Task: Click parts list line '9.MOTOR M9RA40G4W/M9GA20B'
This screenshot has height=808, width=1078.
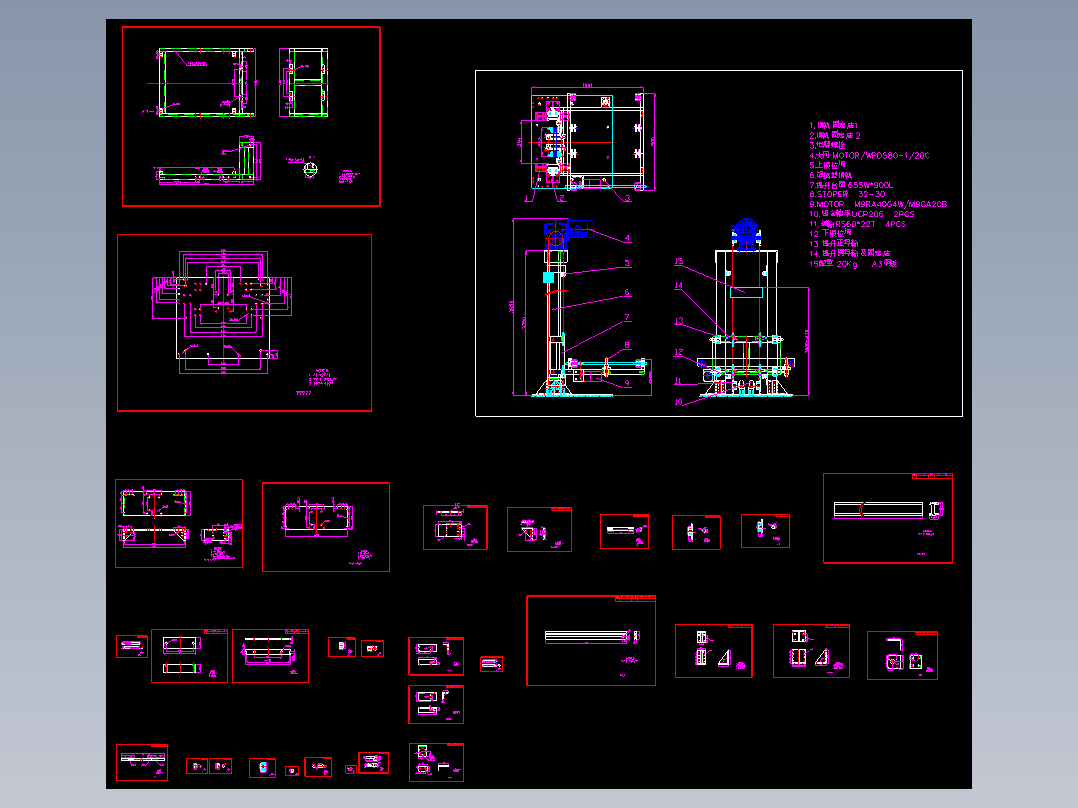Action: tap(878, 204)
